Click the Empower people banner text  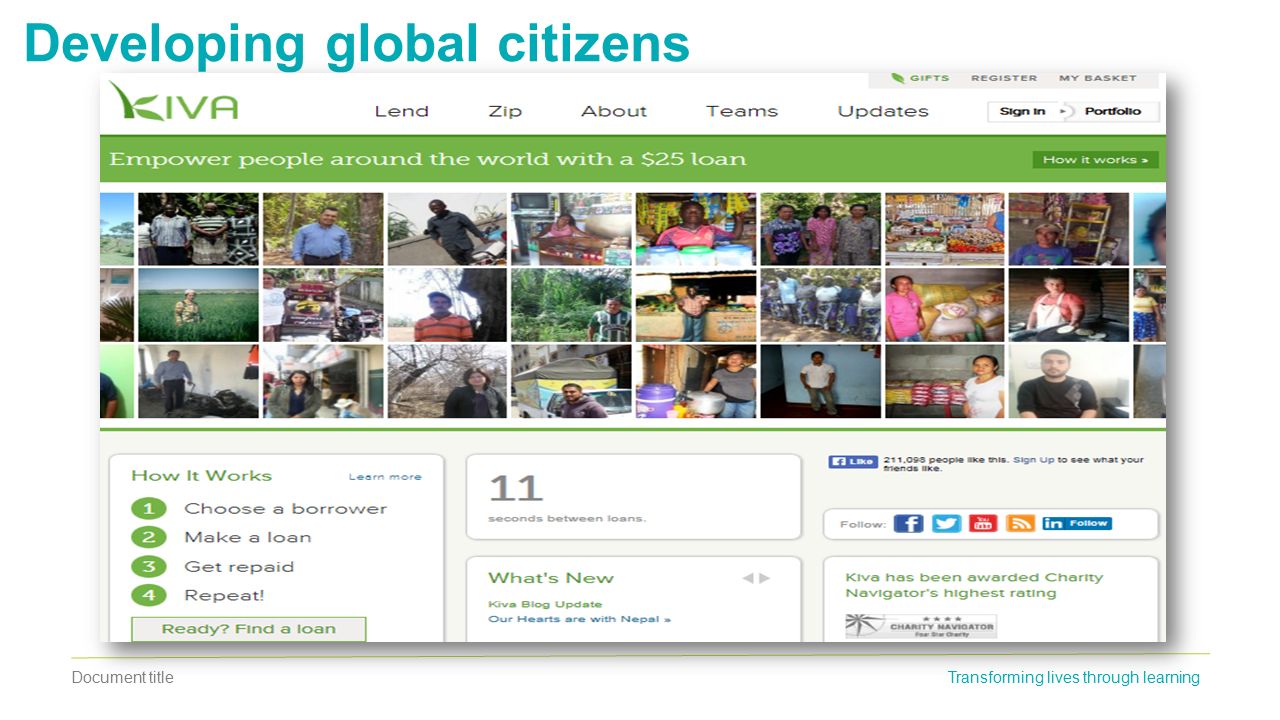[x=428, y=160]
